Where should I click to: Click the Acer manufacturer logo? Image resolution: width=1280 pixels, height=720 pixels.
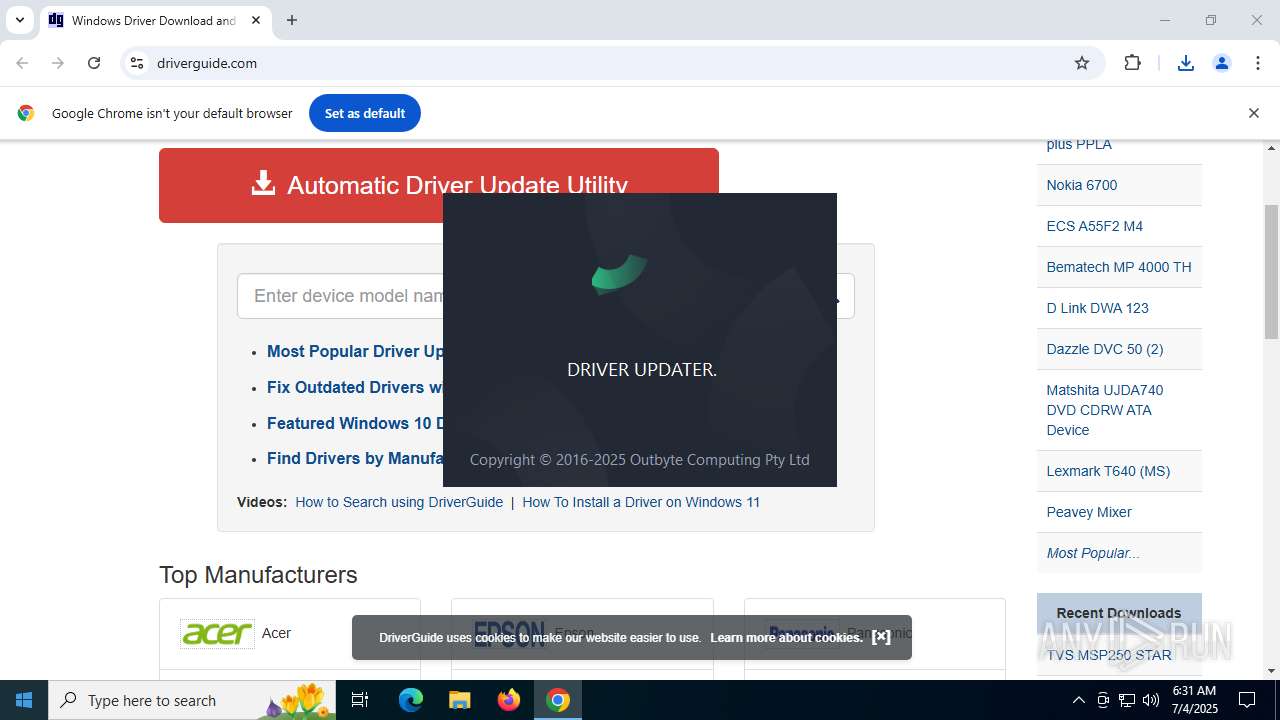click(x=217, y=633)
